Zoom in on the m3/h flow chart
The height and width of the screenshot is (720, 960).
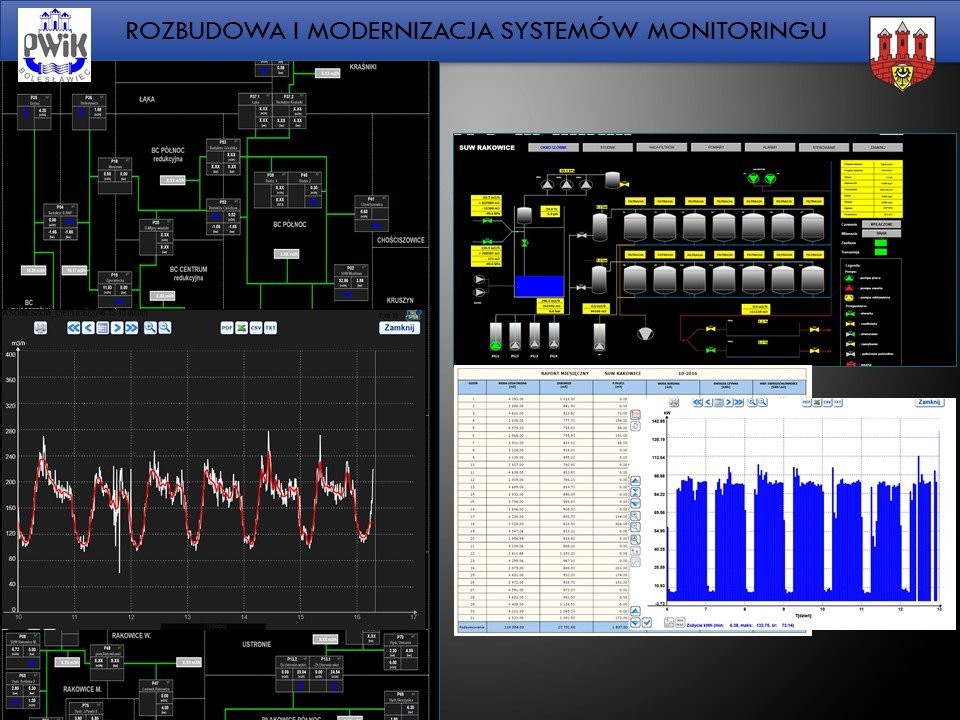click(x=150, y=328)
